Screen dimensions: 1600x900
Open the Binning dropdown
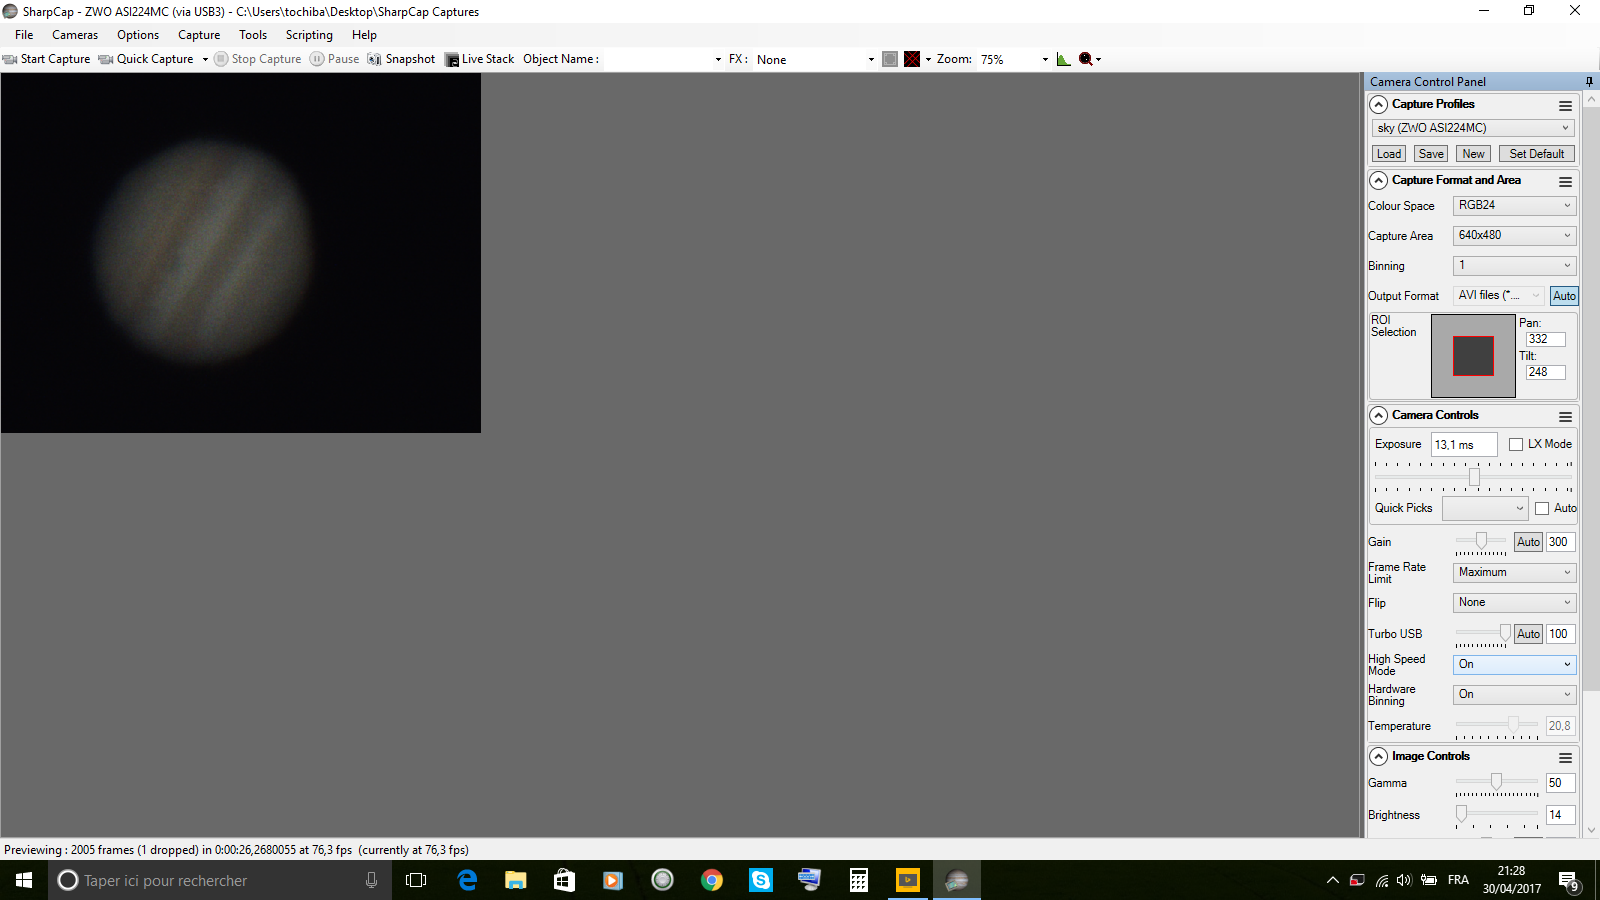(1514, 266)
